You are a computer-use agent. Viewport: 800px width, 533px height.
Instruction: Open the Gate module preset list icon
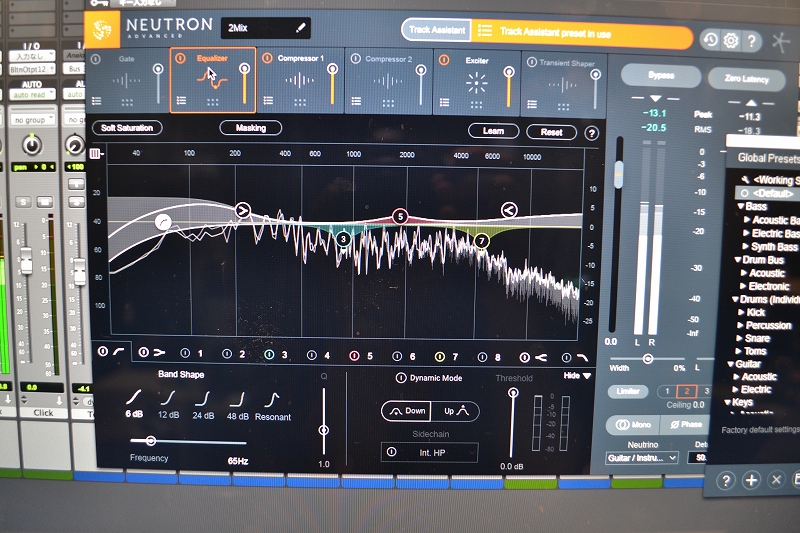96,101
